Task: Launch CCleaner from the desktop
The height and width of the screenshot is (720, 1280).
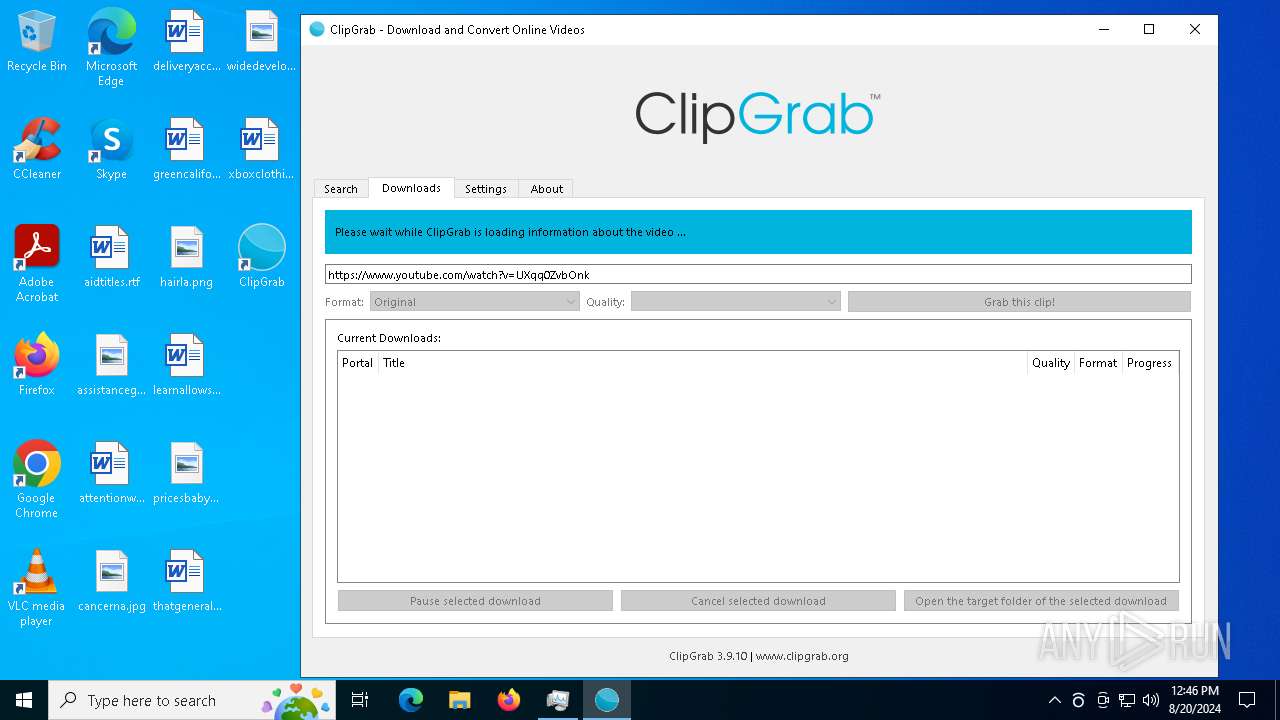Action: click(x=37, y=149)
